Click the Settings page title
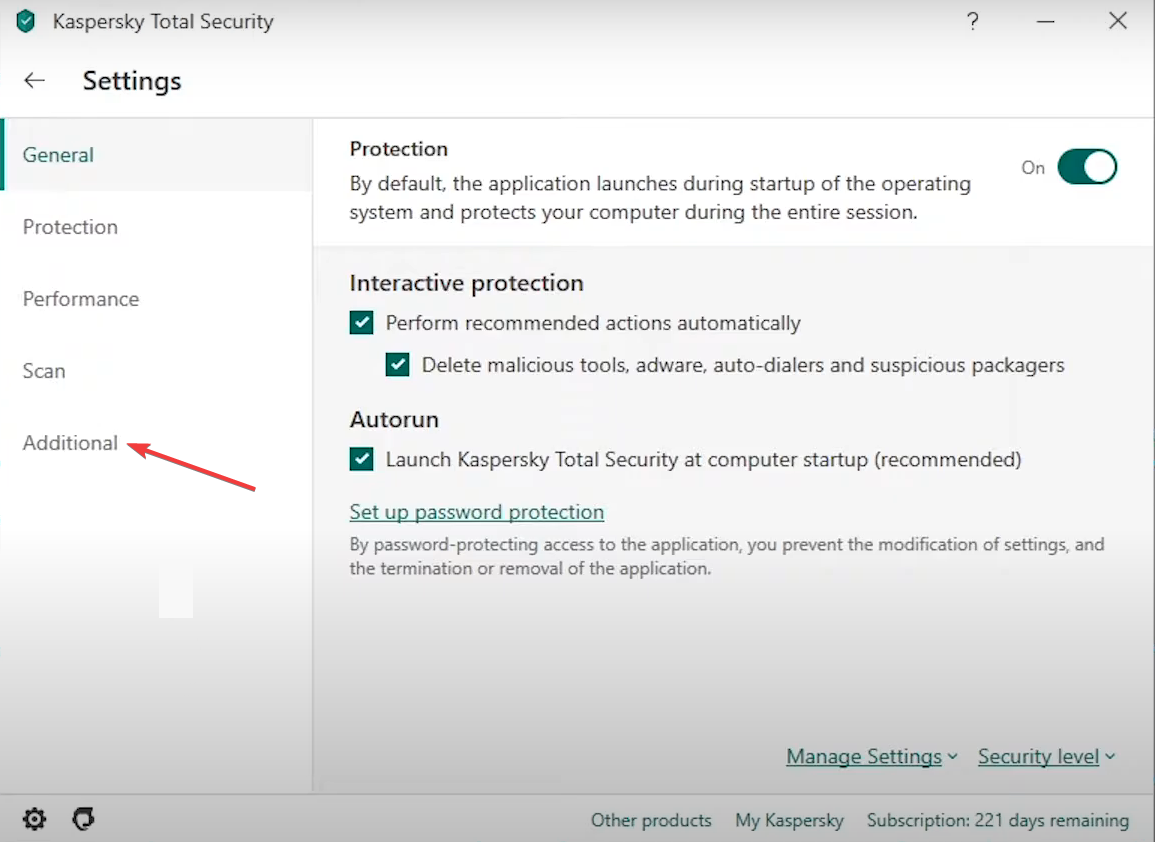This screenshot has width=1155, height=842. point(132,81)
